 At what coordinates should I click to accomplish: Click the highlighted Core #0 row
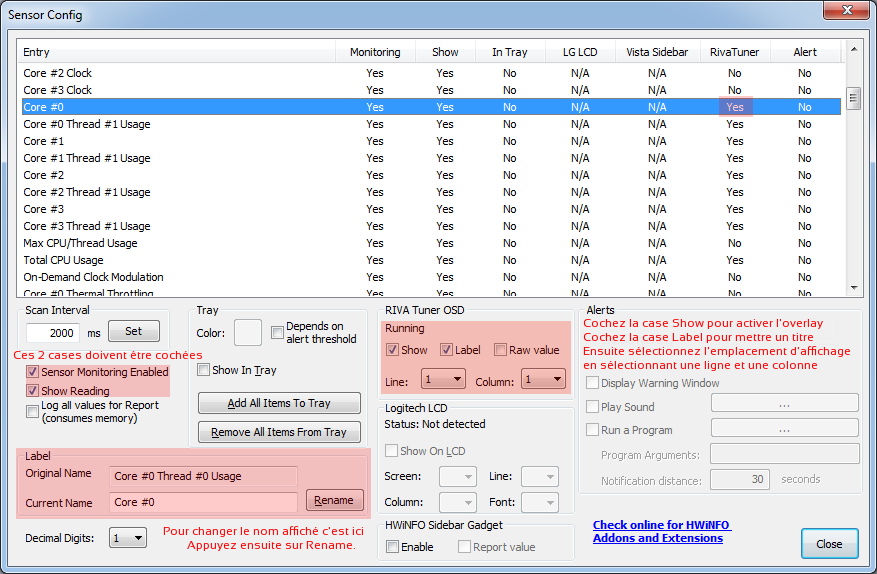[431, 107]
